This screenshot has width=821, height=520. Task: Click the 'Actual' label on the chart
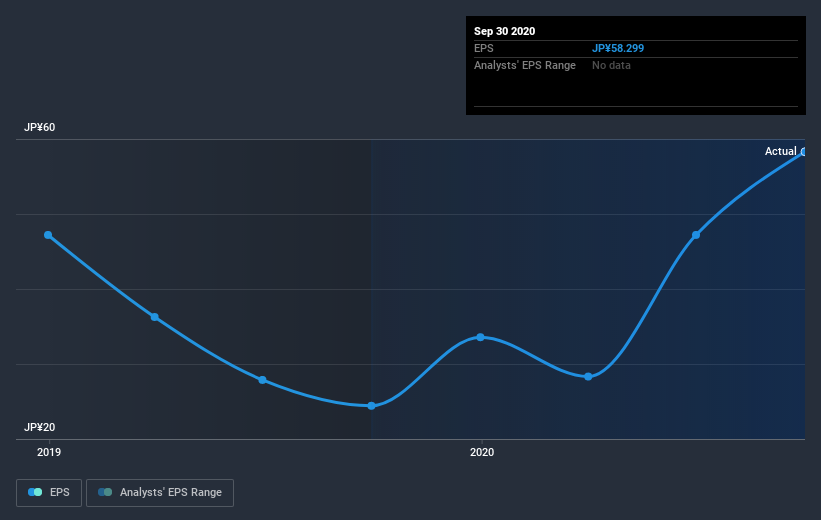[x=780, y=151]
